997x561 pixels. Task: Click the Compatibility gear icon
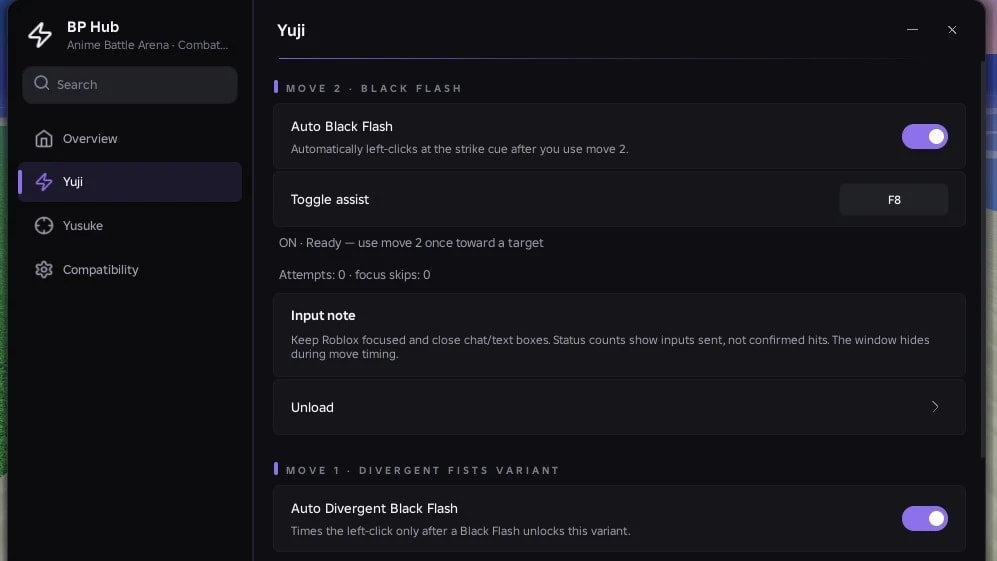44,270
